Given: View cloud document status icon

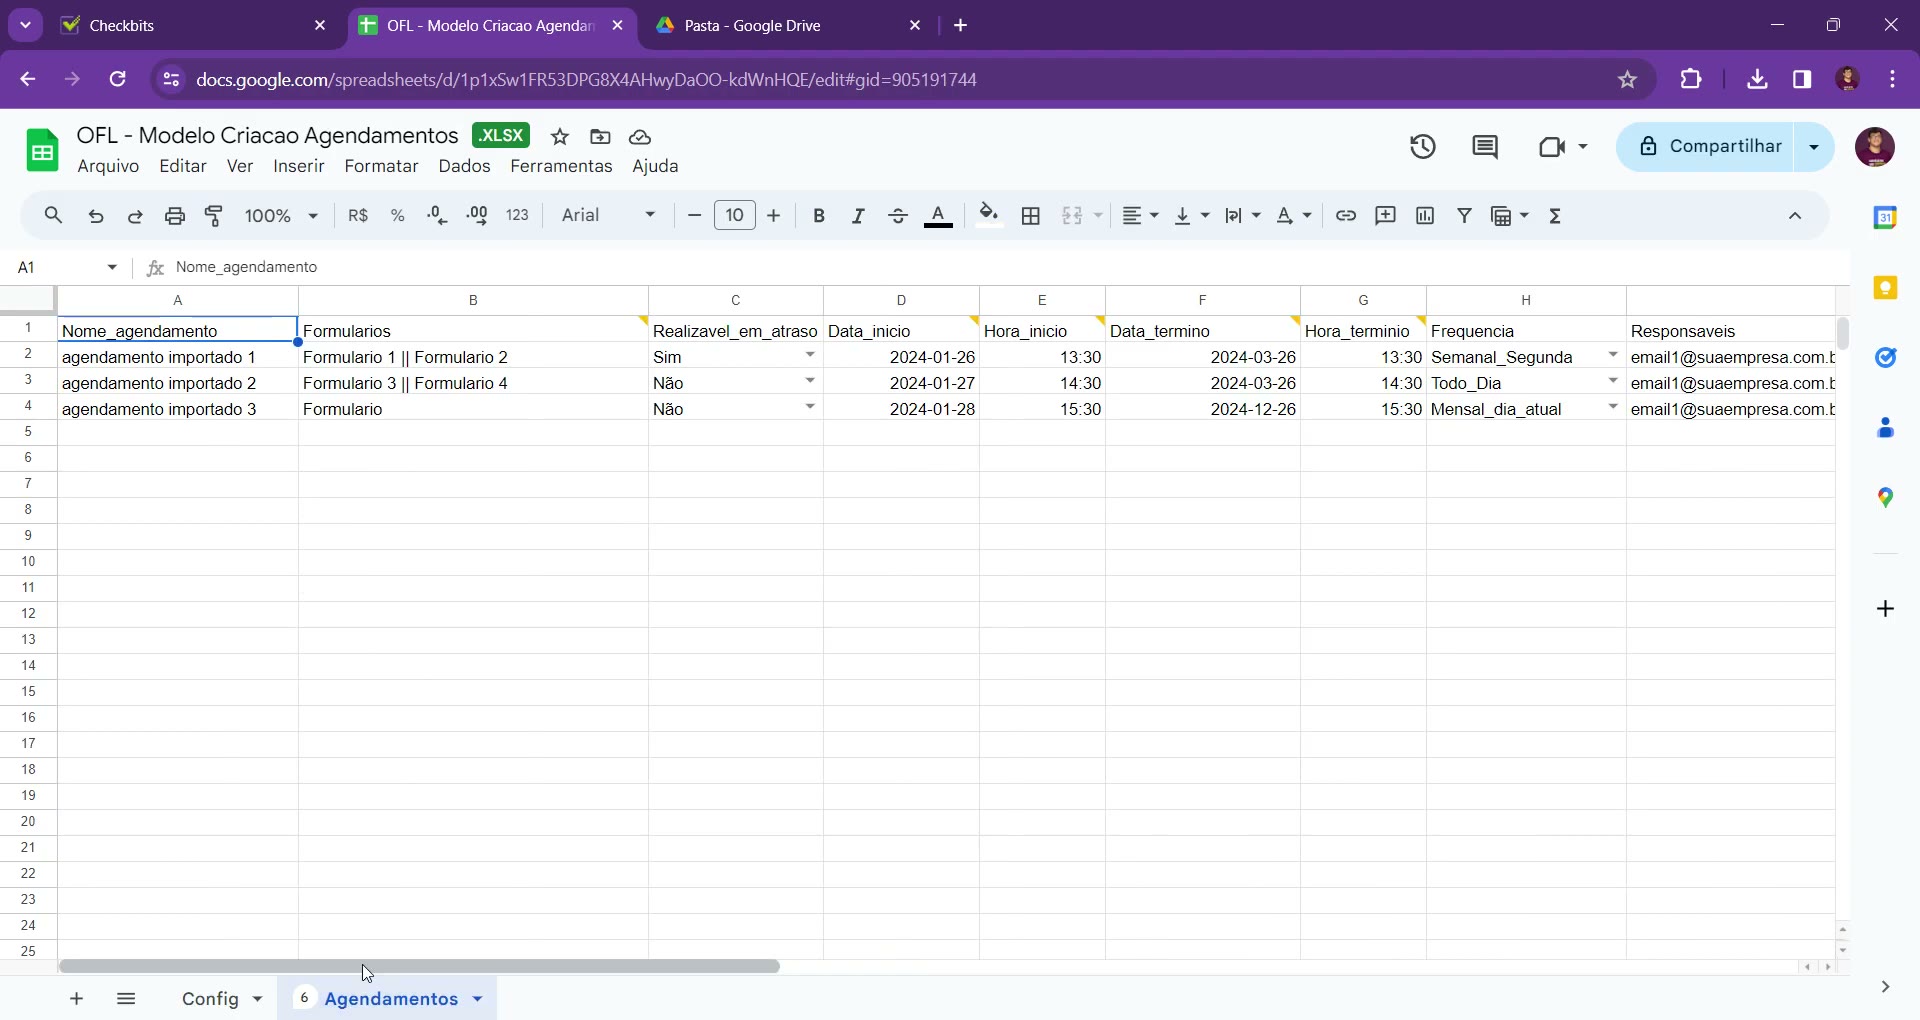Looking at the screenshot, I should [x=640, y=137].
